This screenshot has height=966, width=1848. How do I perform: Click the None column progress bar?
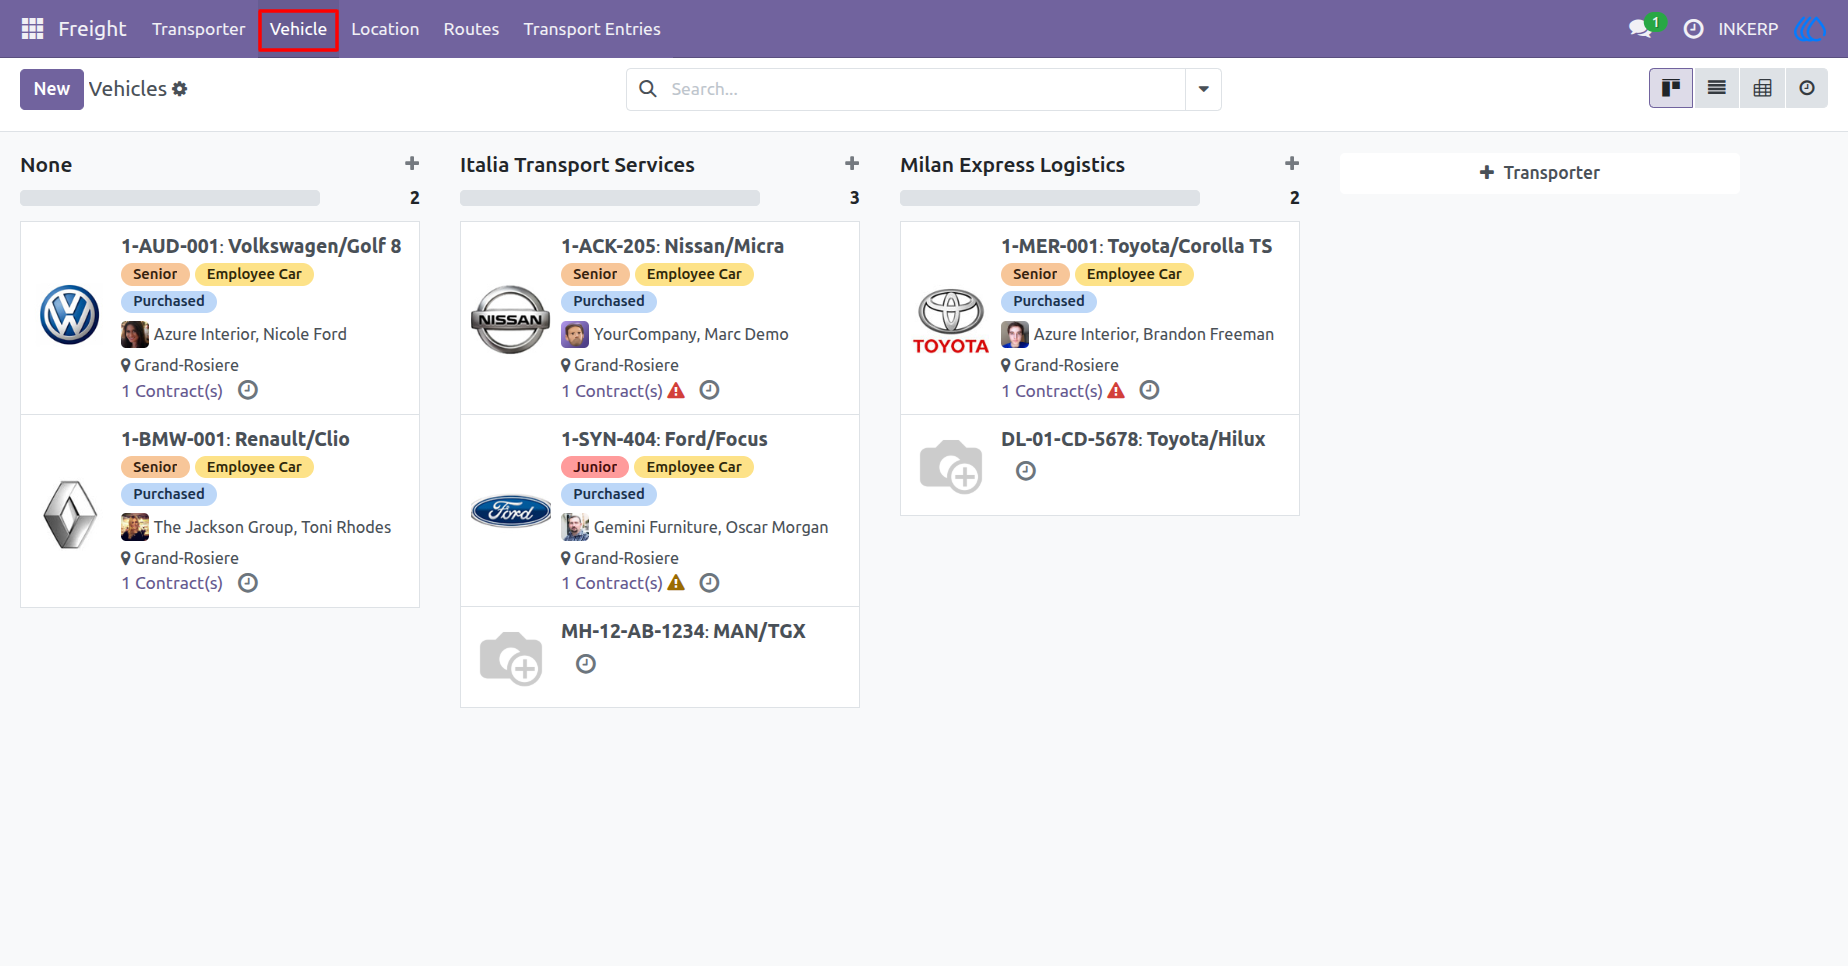tap(170, 198)
